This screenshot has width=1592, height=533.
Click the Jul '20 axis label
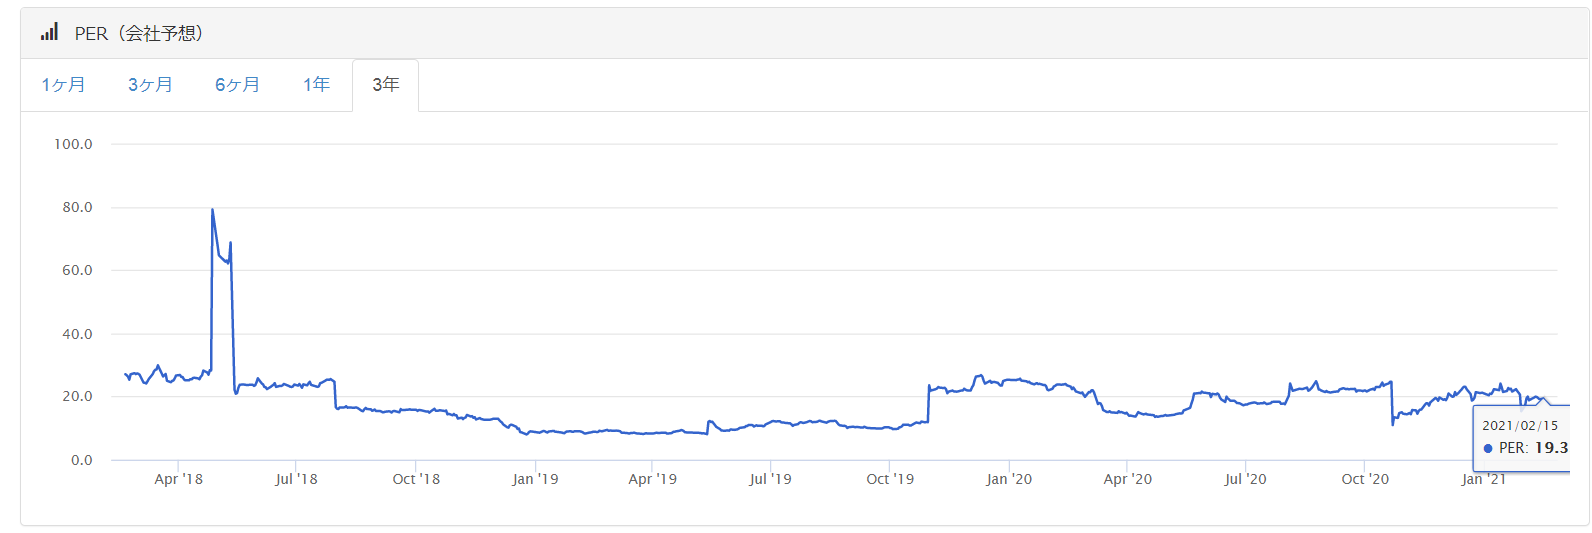tap(1245, 479)
